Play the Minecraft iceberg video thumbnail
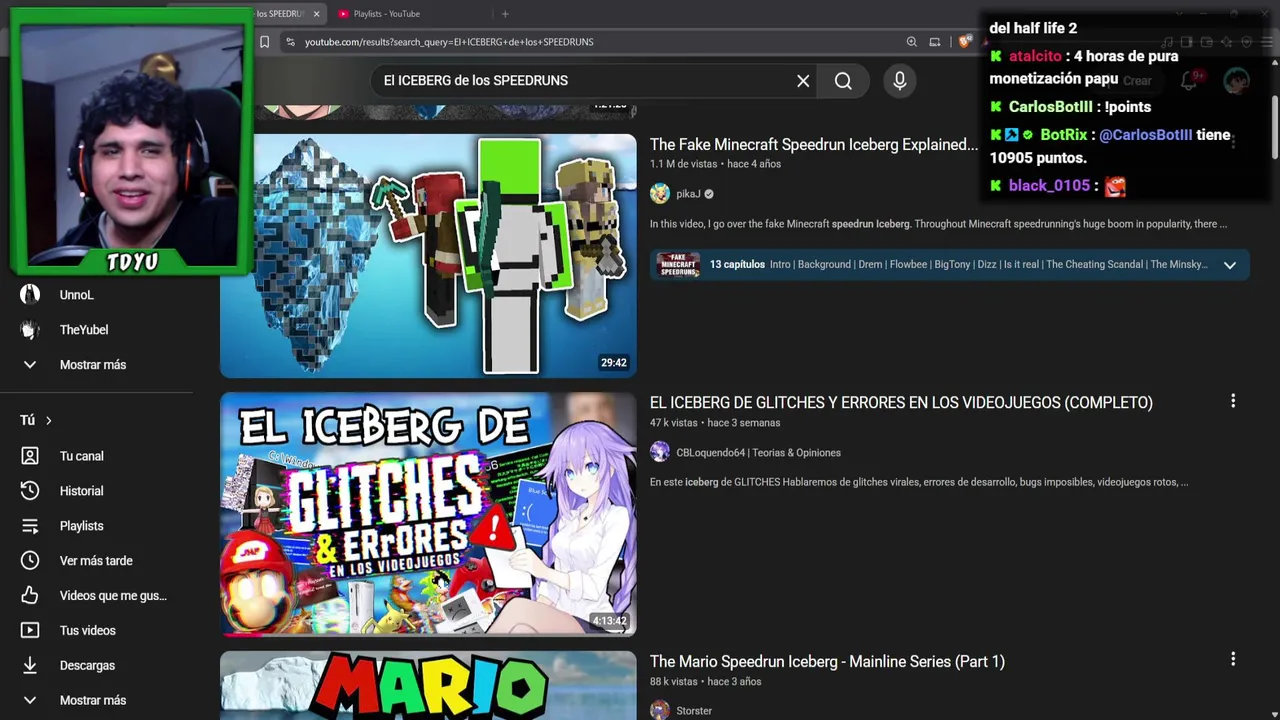The image size is (1280, 720). (x=428, y=256)
